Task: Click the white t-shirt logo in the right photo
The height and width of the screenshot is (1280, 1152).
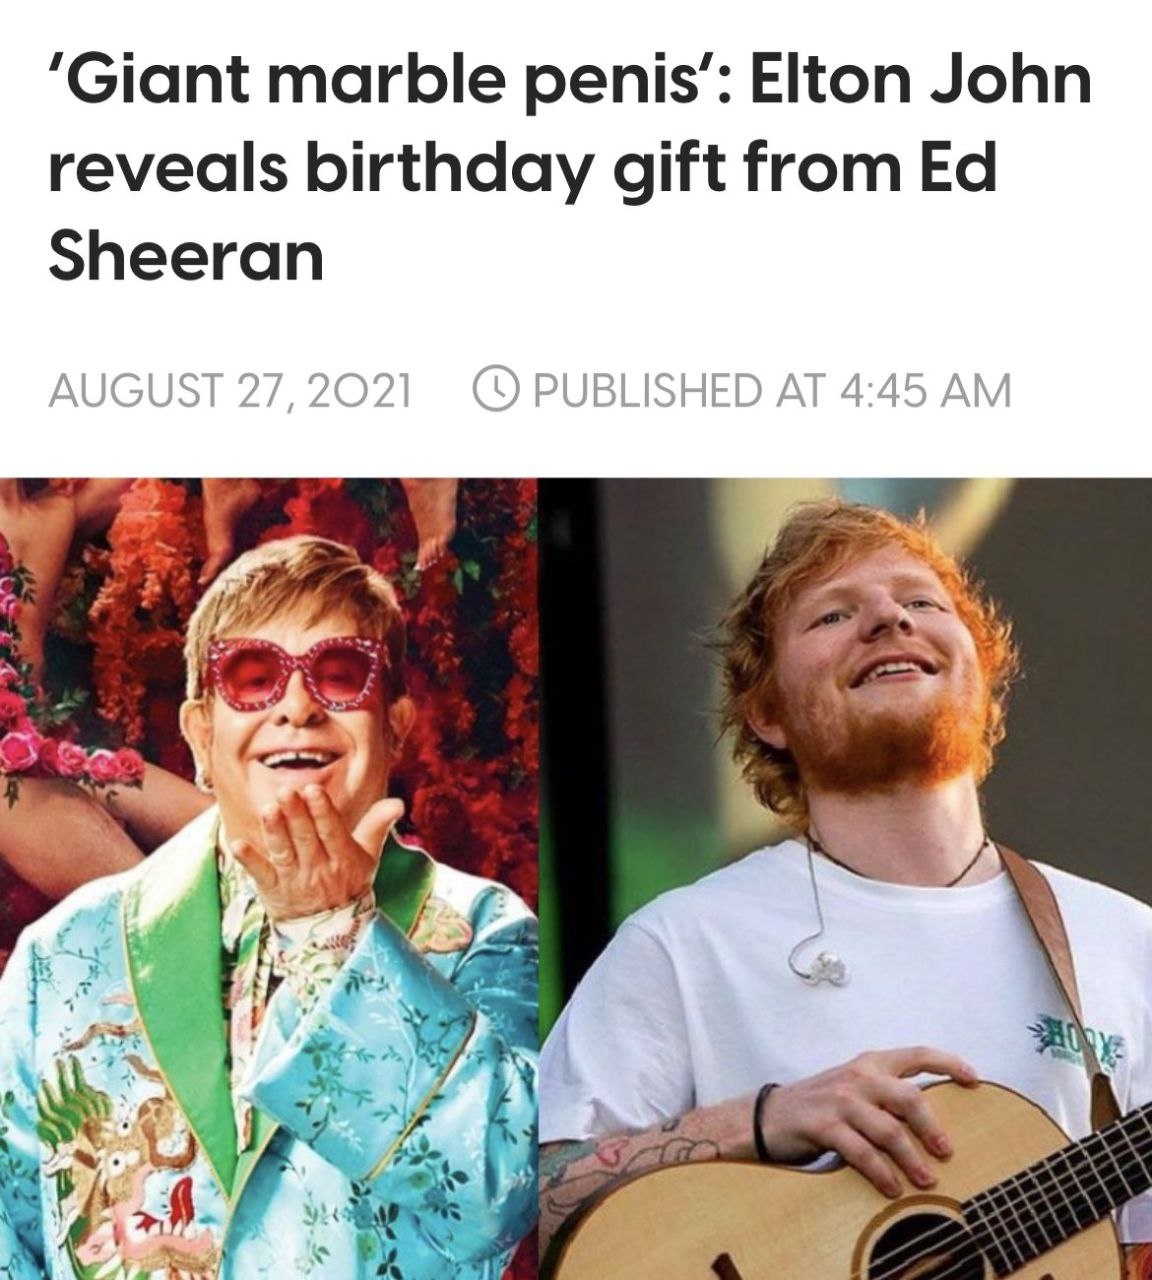Action: click(x=1073, y=1034)
